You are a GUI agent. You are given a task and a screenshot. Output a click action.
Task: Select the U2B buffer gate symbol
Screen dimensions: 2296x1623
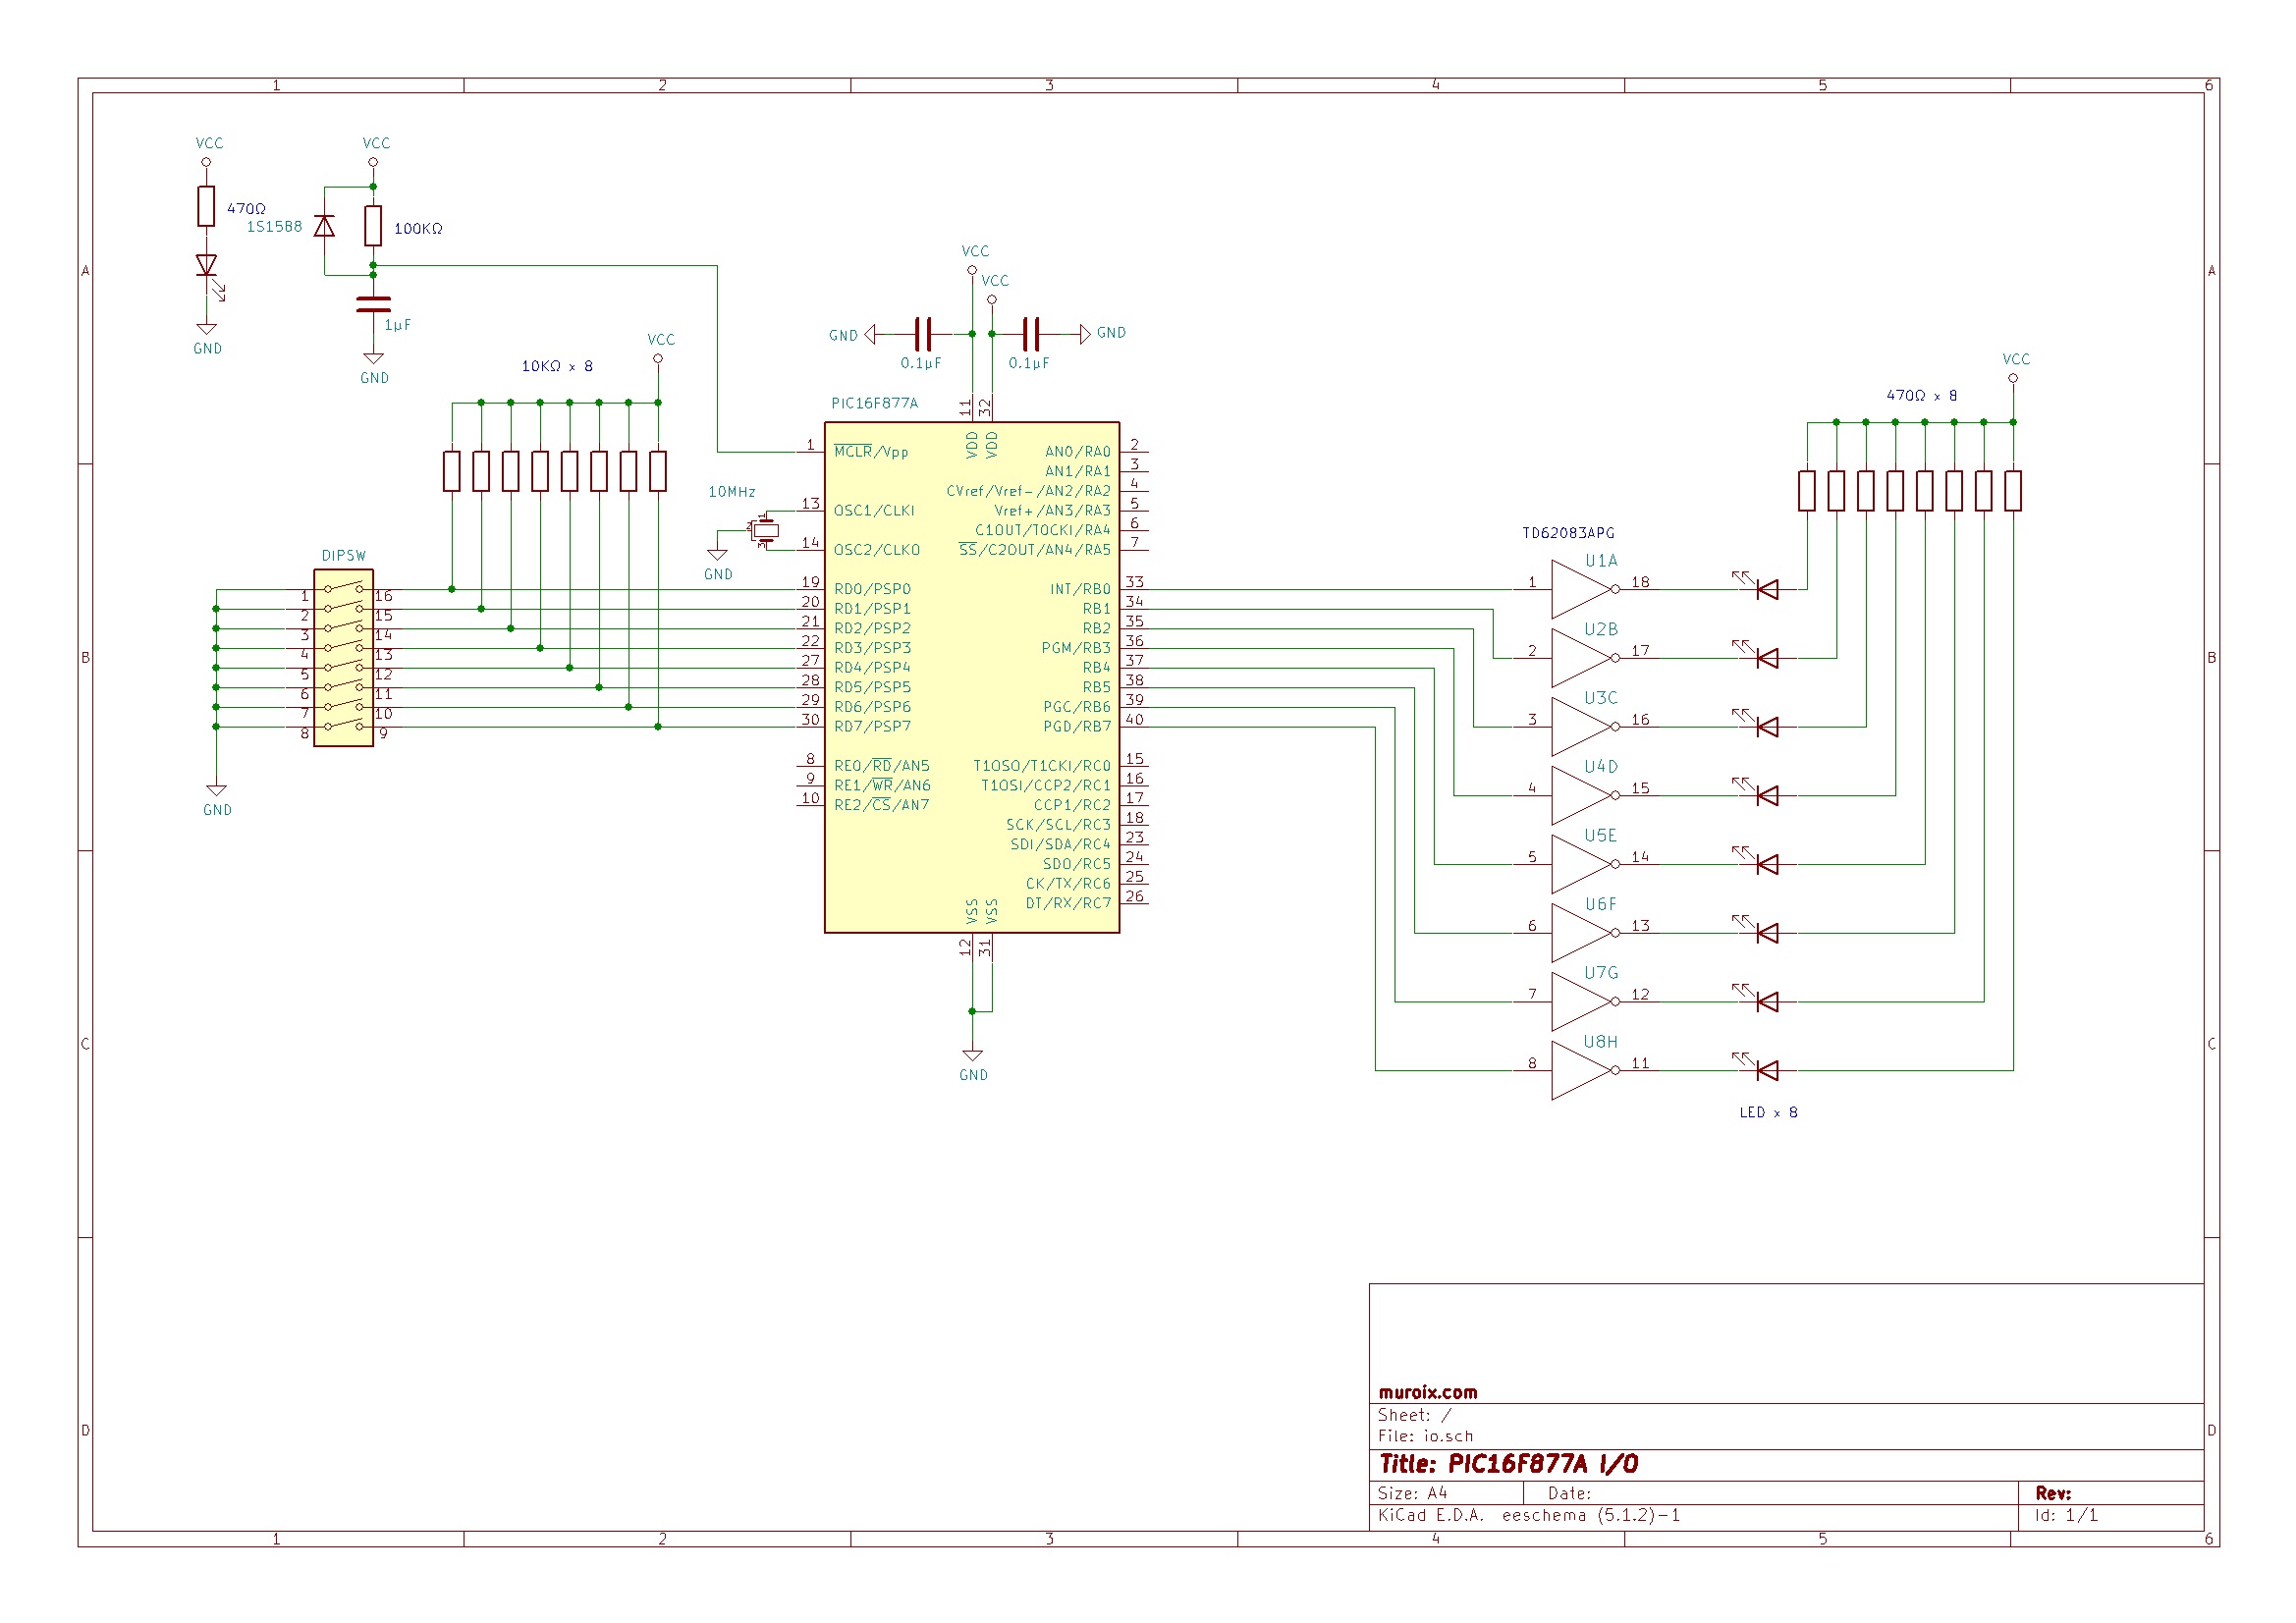click(1585, 658)
